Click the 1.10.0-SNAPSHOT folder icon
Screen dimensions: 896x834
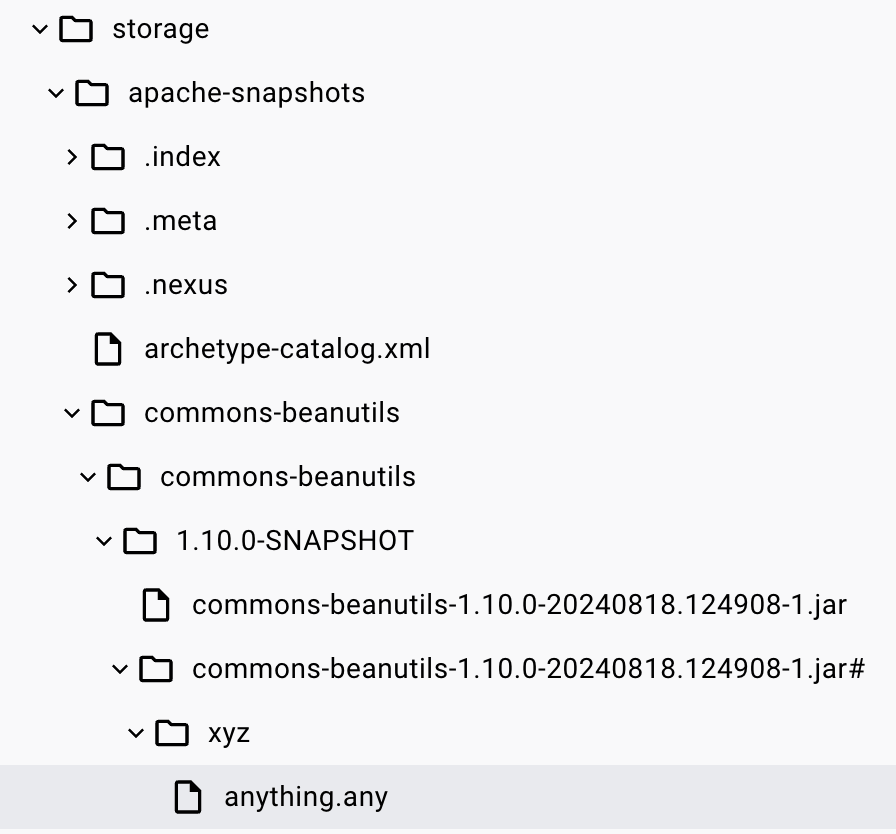140,540
